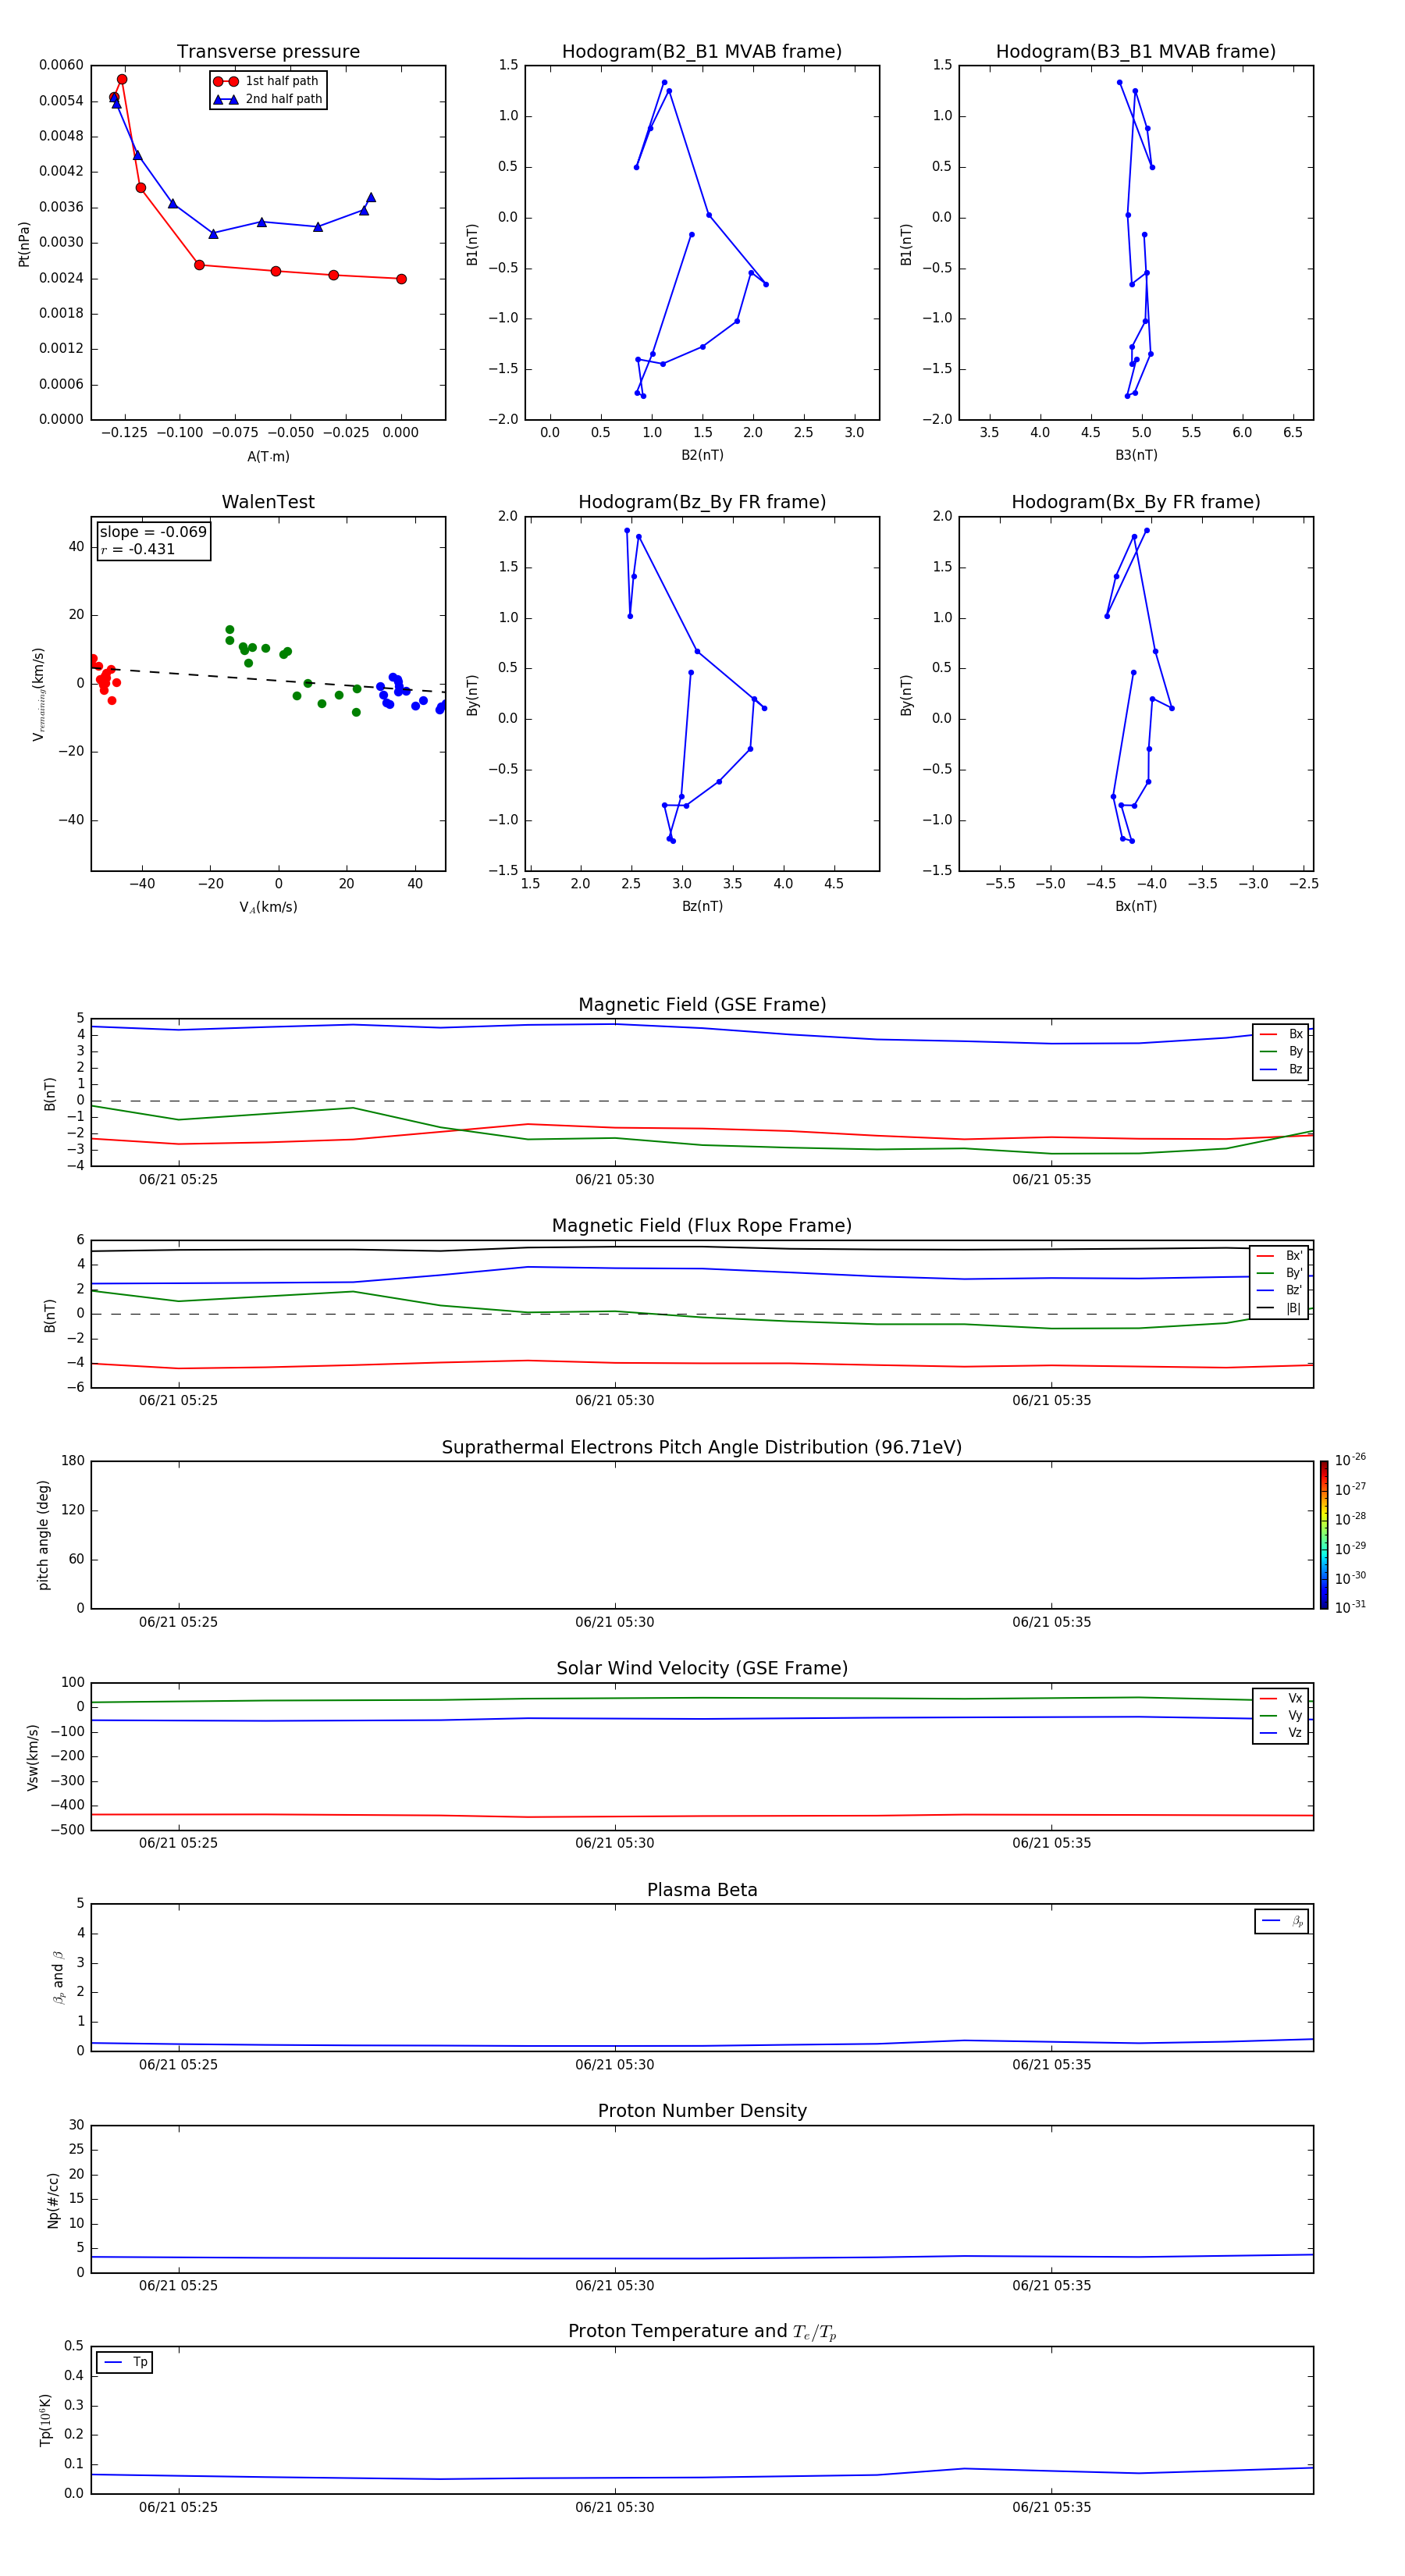This screenshot has width=1405, height=2576.
Task: Click the black |B| curve in Flux Rope plot
Action: click(702, 1248)
